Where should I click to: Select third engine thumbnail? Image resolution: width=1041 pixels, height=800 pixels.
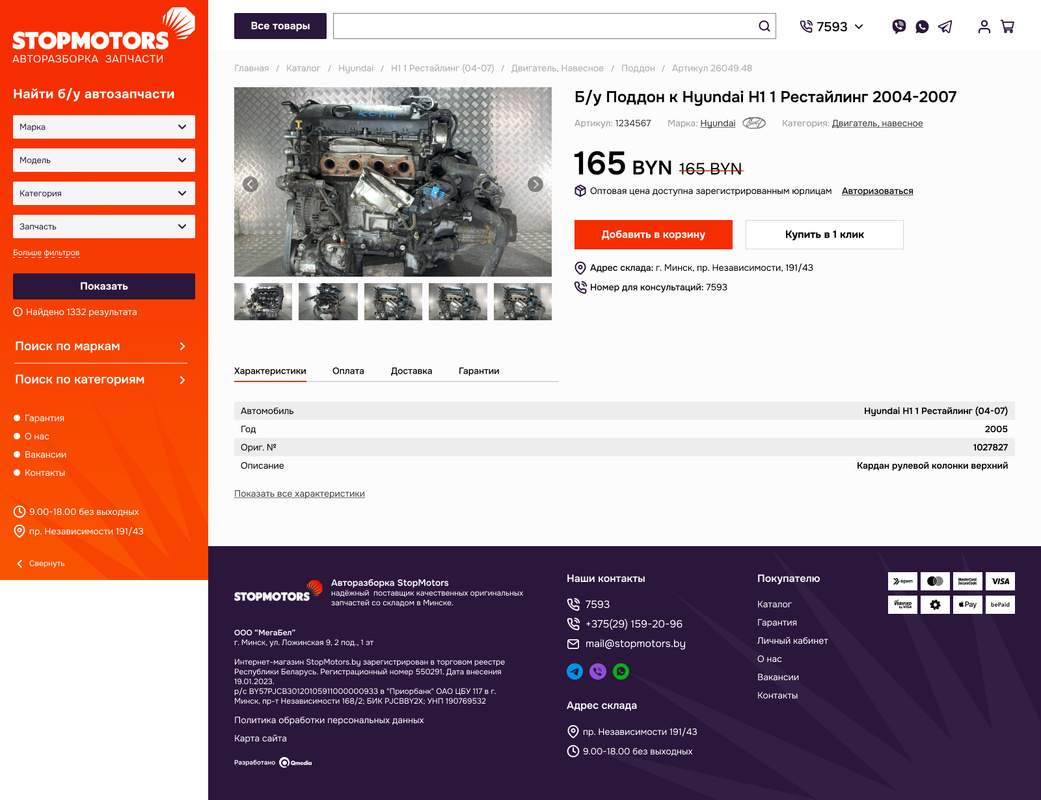(393, 301)
